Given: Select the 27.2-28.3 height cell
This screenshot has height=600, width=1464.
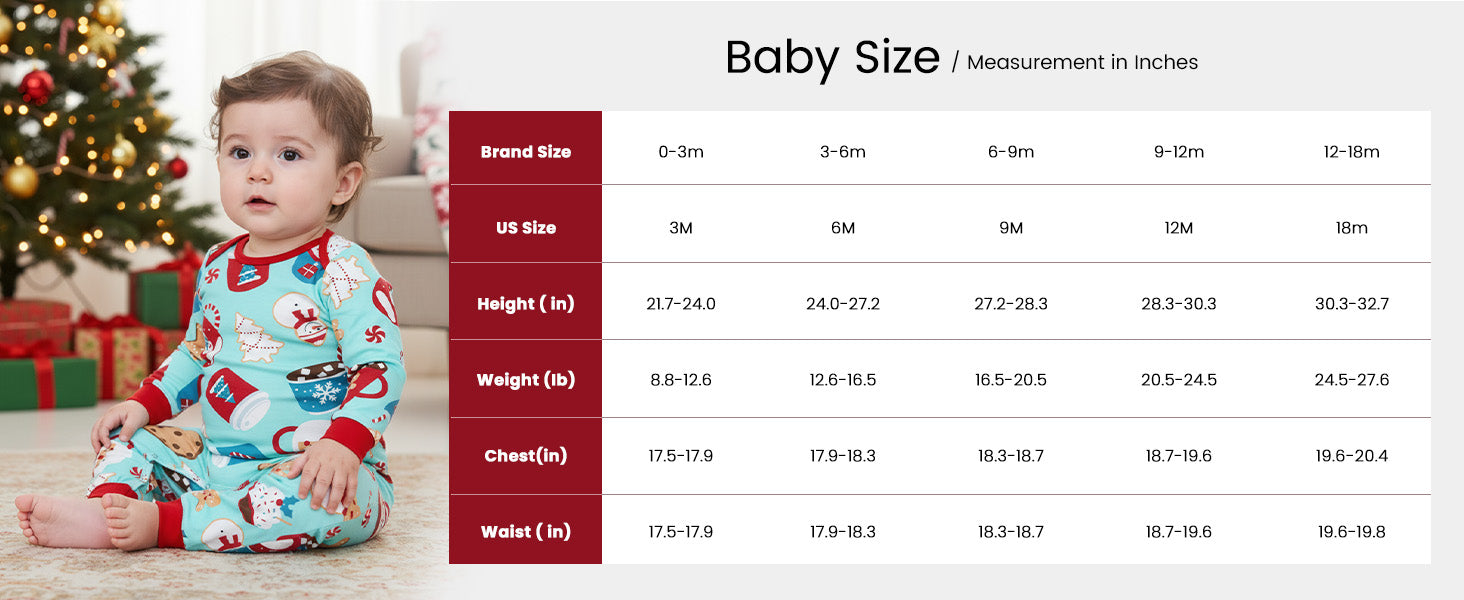Looking at the screenshot, I should [1011, 304].
